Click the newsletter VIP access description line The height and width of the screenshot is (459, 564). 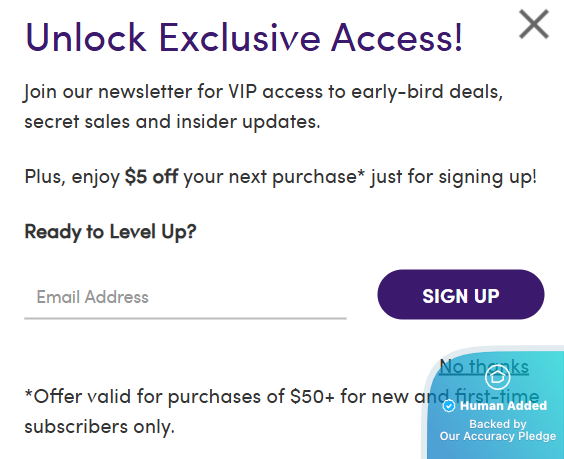coord(263,92)
